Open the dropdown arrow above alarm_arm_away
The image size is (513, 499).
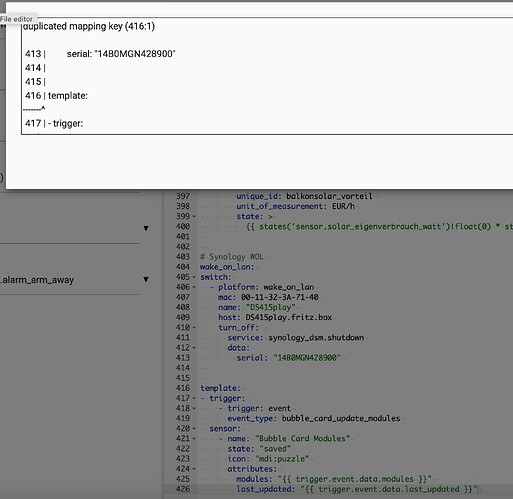click(146, 228)
